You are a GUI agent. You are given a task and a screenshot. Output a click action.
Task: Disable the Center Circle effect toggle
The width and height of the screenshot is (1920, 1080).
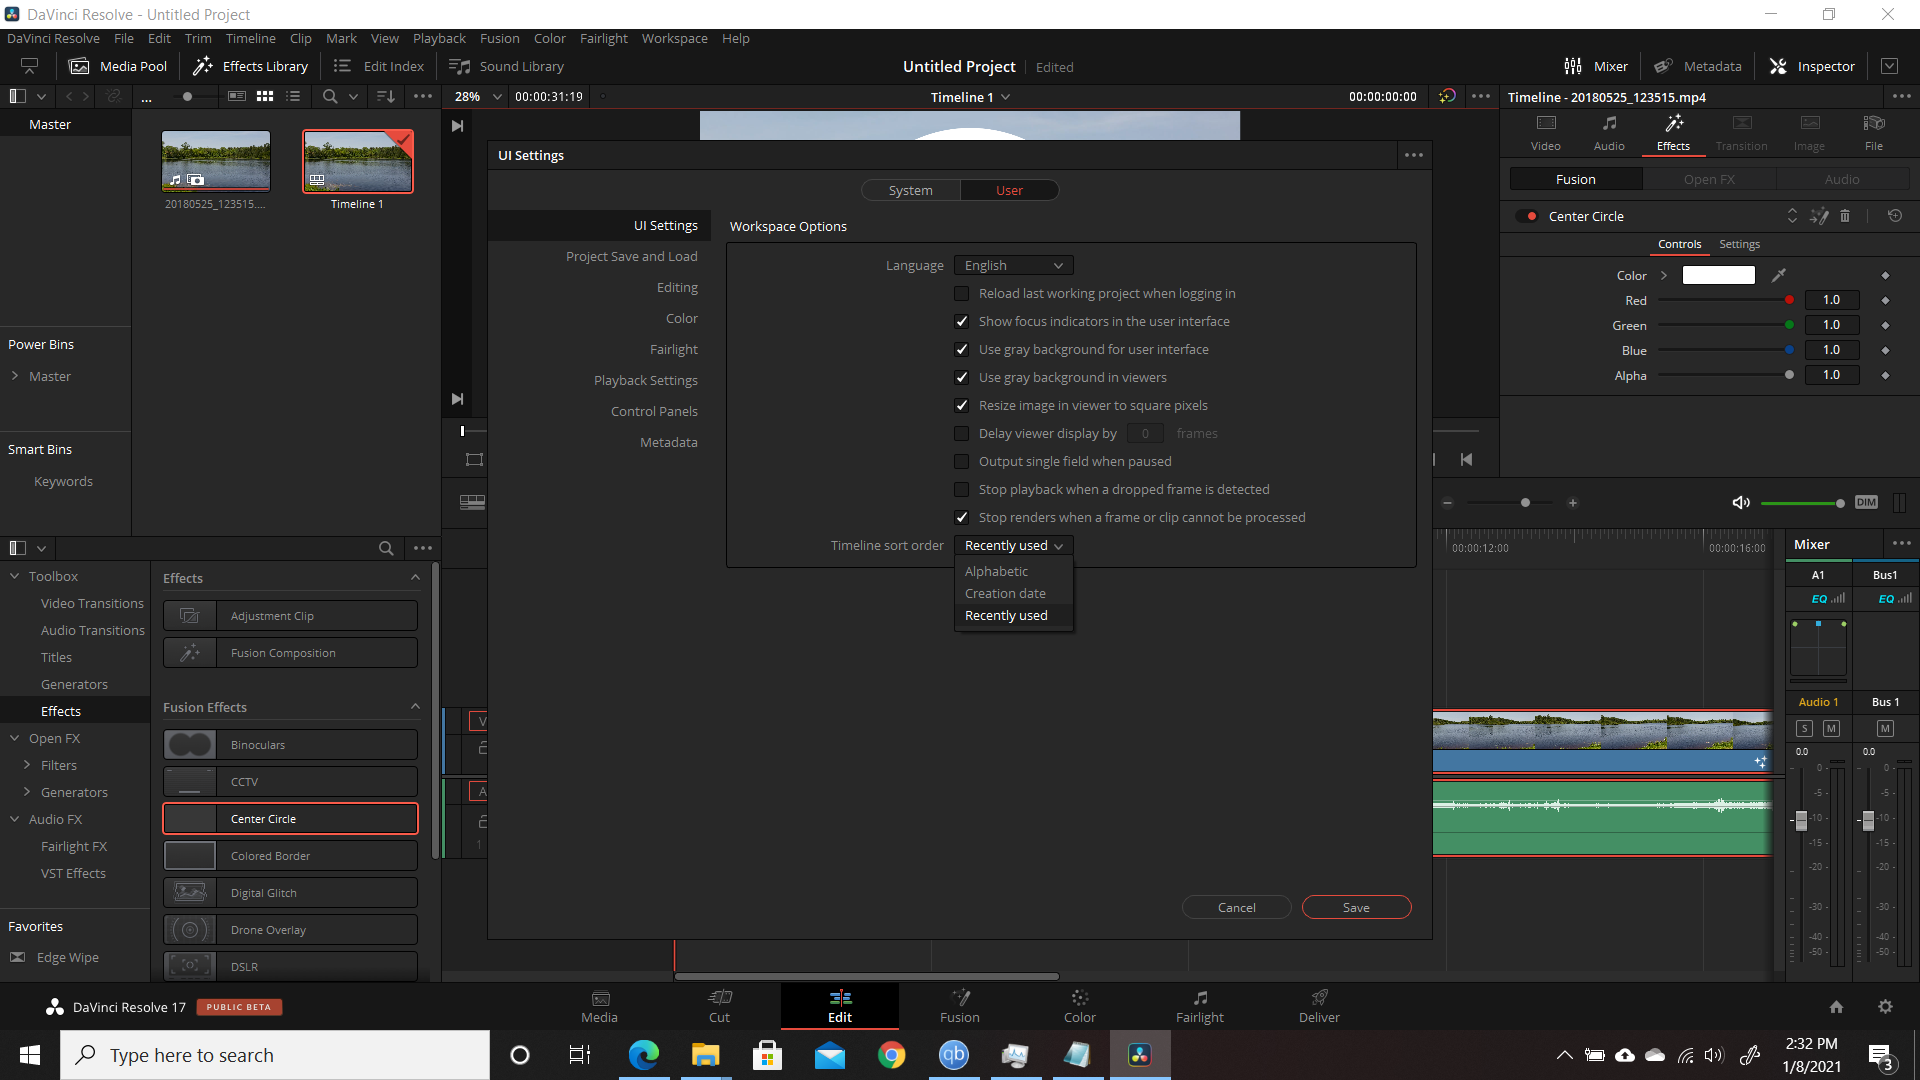(1526, 216)
